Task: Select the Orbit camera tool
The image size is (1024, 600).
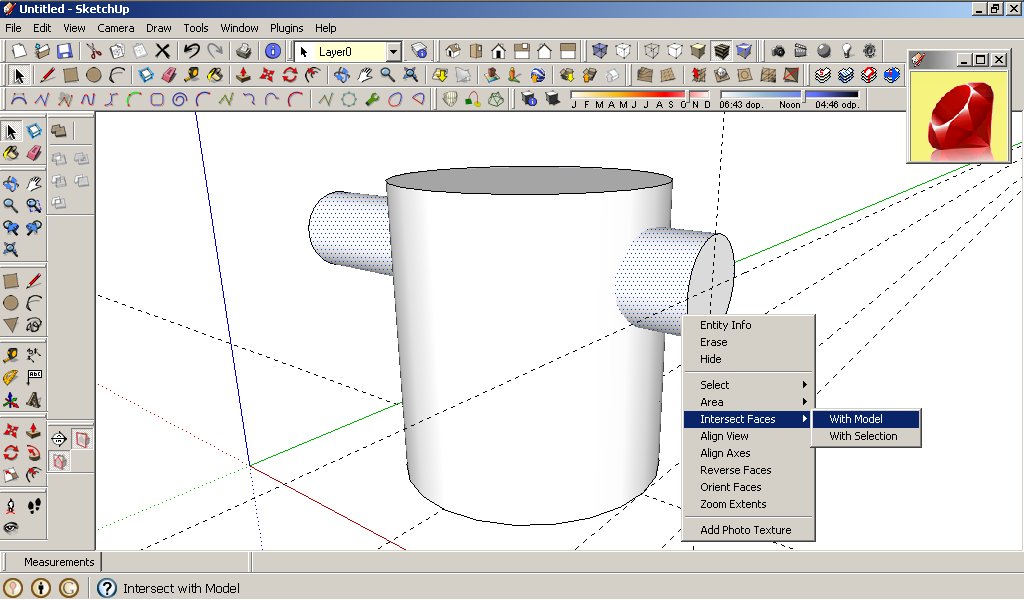Action: click(341, 75)
